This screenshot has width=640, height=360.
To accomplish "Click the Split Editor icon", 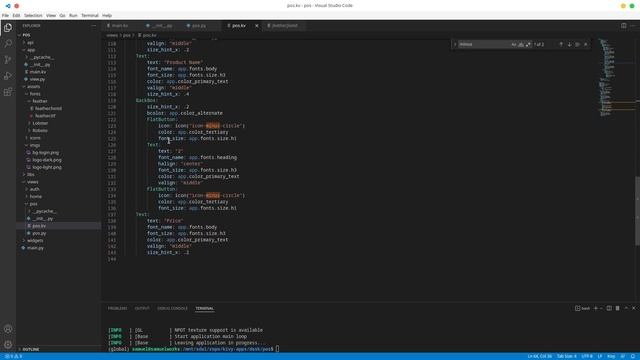I will [x=623, y=25].
